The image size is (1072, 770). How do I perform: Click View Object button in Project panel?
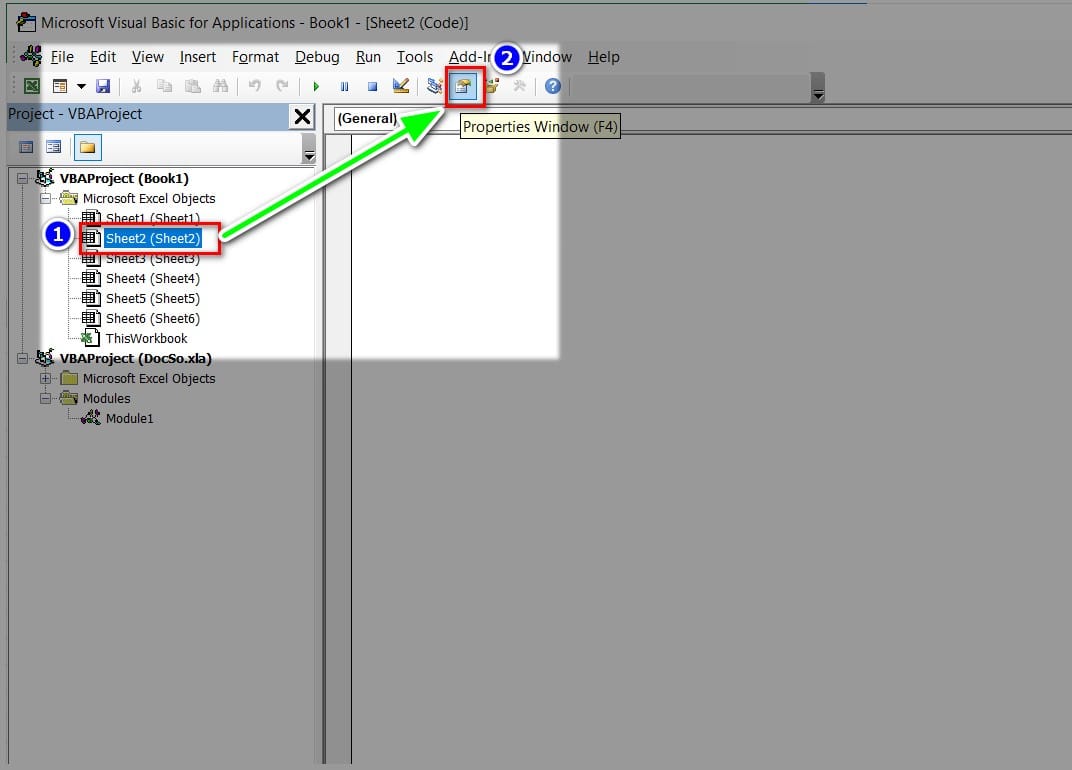pyautogui.click(x=54, y=147)
